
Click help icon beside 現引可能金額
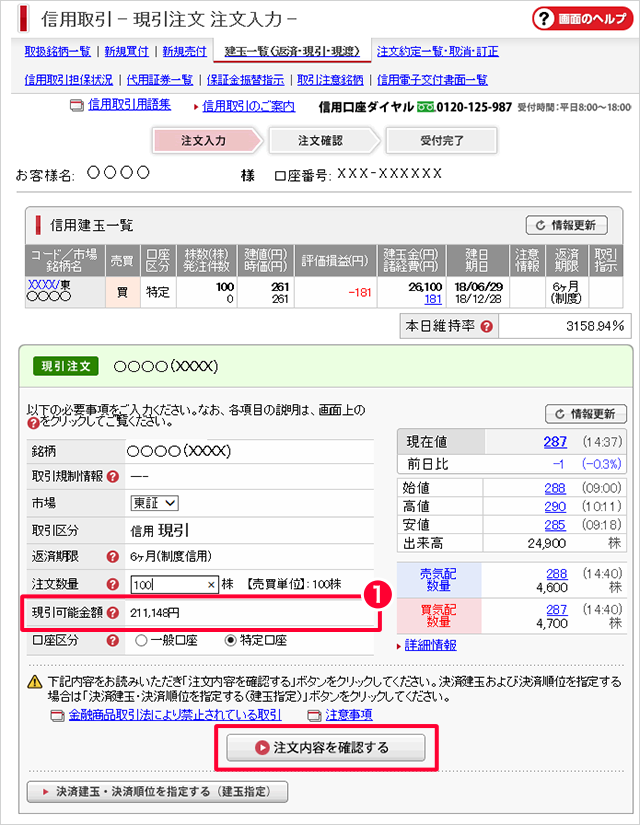113,612
